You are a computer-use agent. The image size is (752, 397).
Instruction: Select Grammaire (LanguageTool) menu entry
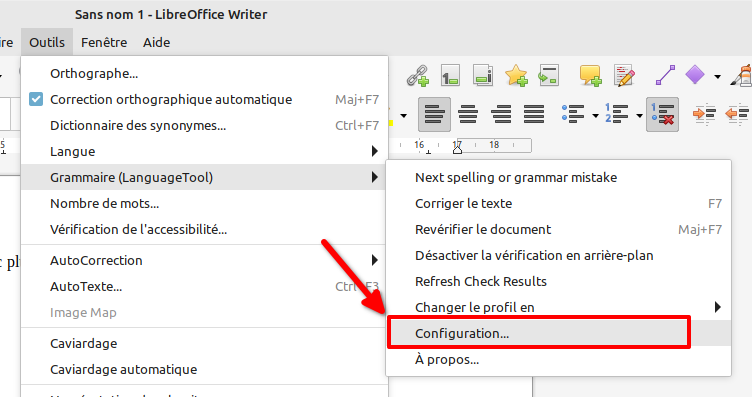click(x=204, y=177)
